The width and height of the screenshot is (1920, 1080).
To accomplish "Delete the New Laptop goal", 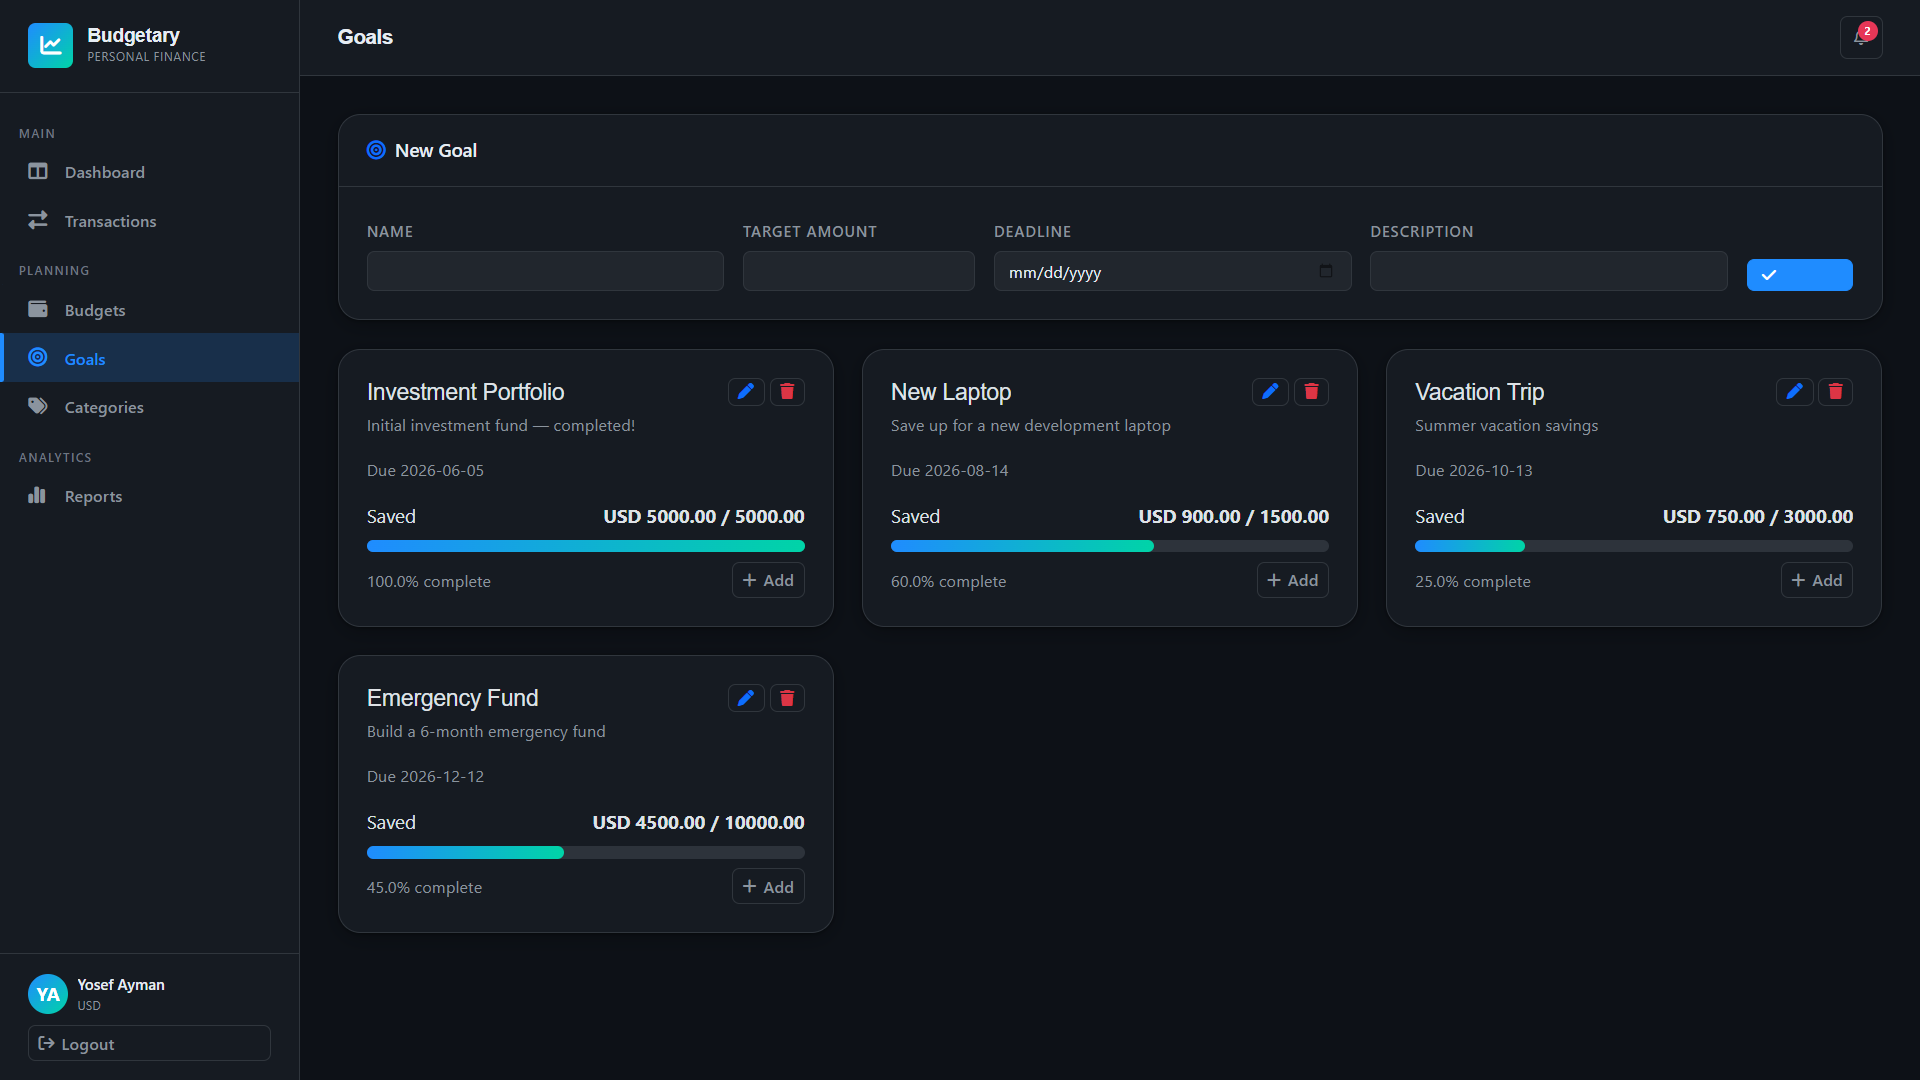I will tap(1311, 392).
